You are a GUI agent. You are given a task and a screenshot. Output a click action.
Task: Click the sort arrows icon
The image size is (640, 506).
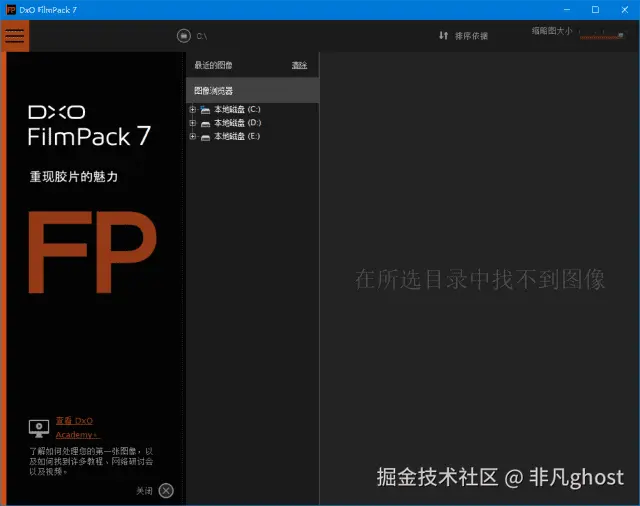pyautogui.click(x=444, y=36)
